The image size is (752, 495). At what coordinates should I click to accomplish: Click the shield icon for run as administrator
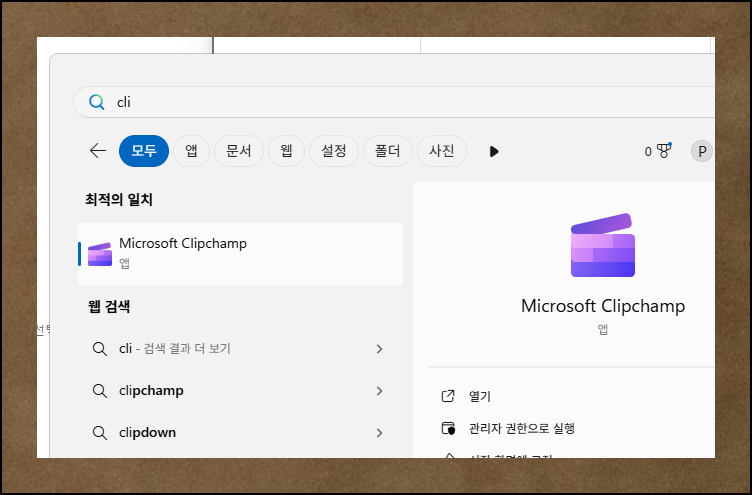(448, 428)
